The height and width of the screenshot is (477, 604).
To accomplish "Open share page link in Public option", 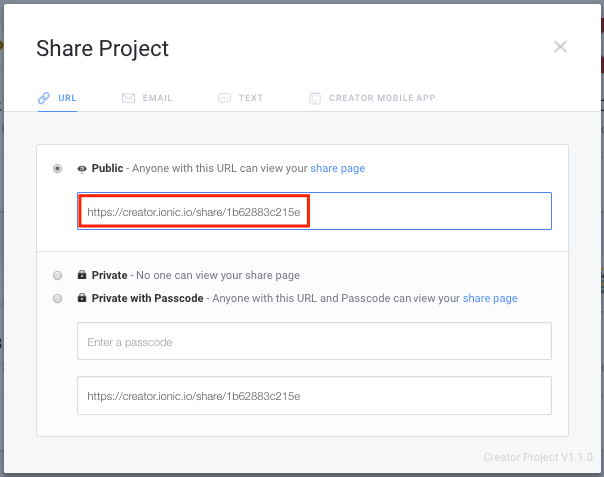I will tap(338, 168).
